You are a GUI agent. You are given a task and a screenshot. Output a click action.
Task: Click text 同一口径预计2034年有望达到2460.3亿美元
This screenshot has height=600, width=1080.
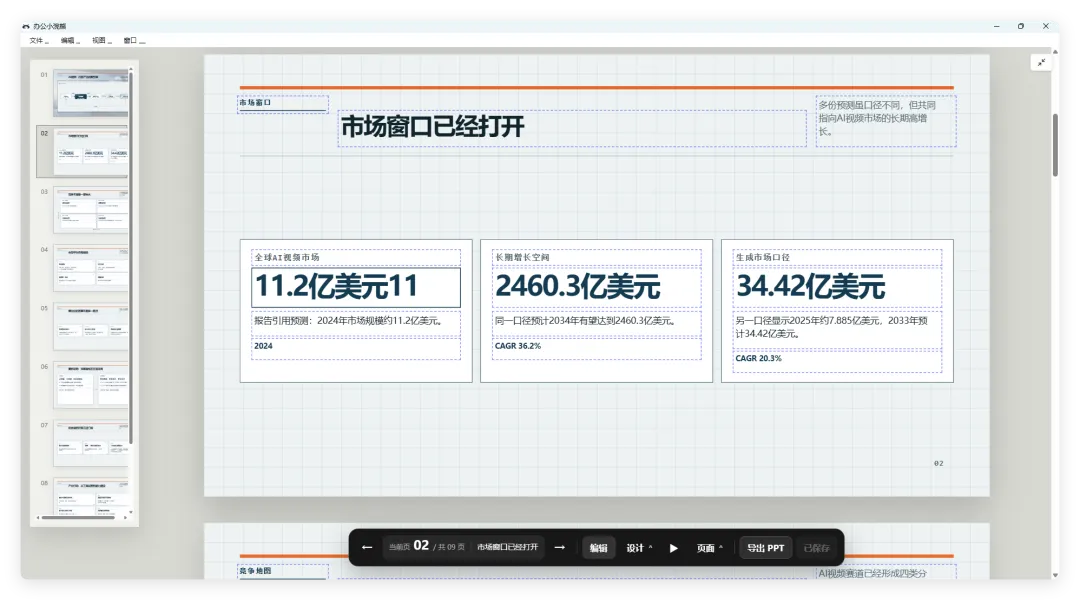pos(585,321)
